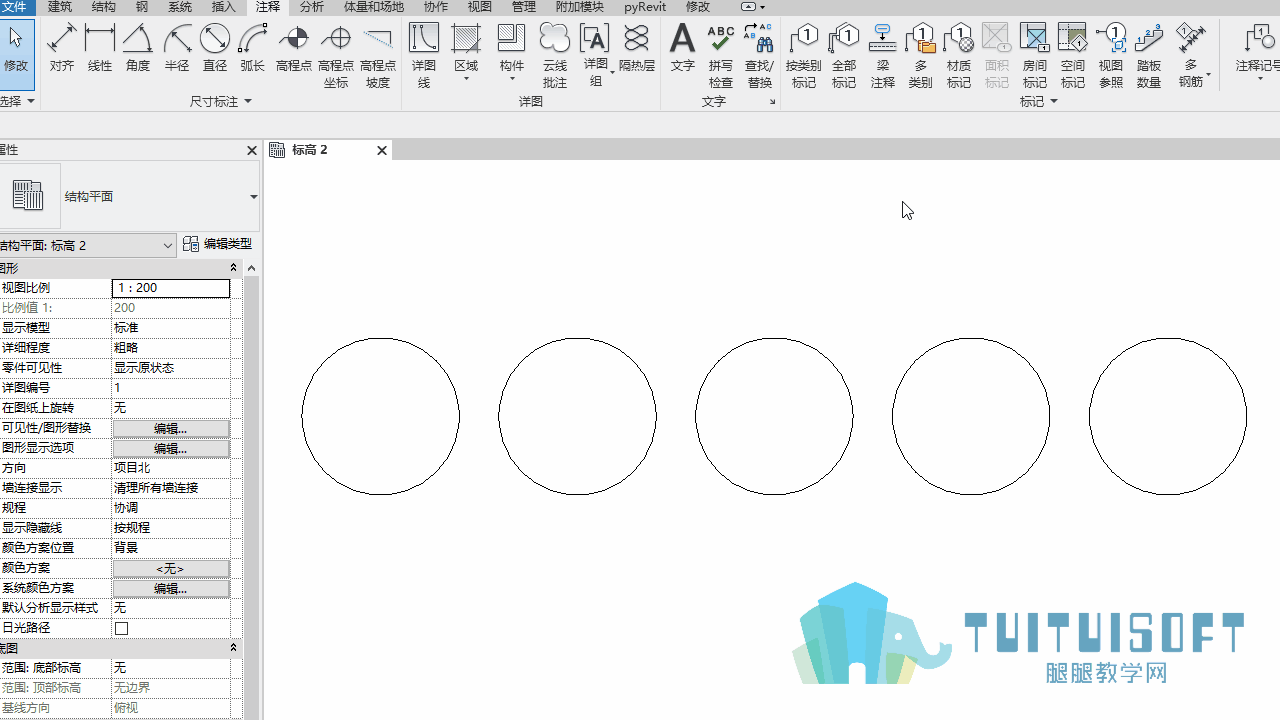This screenshot has width=1280, height=720.
Task: Activate the 直径 diameter dimension tool
Action: 215,49
